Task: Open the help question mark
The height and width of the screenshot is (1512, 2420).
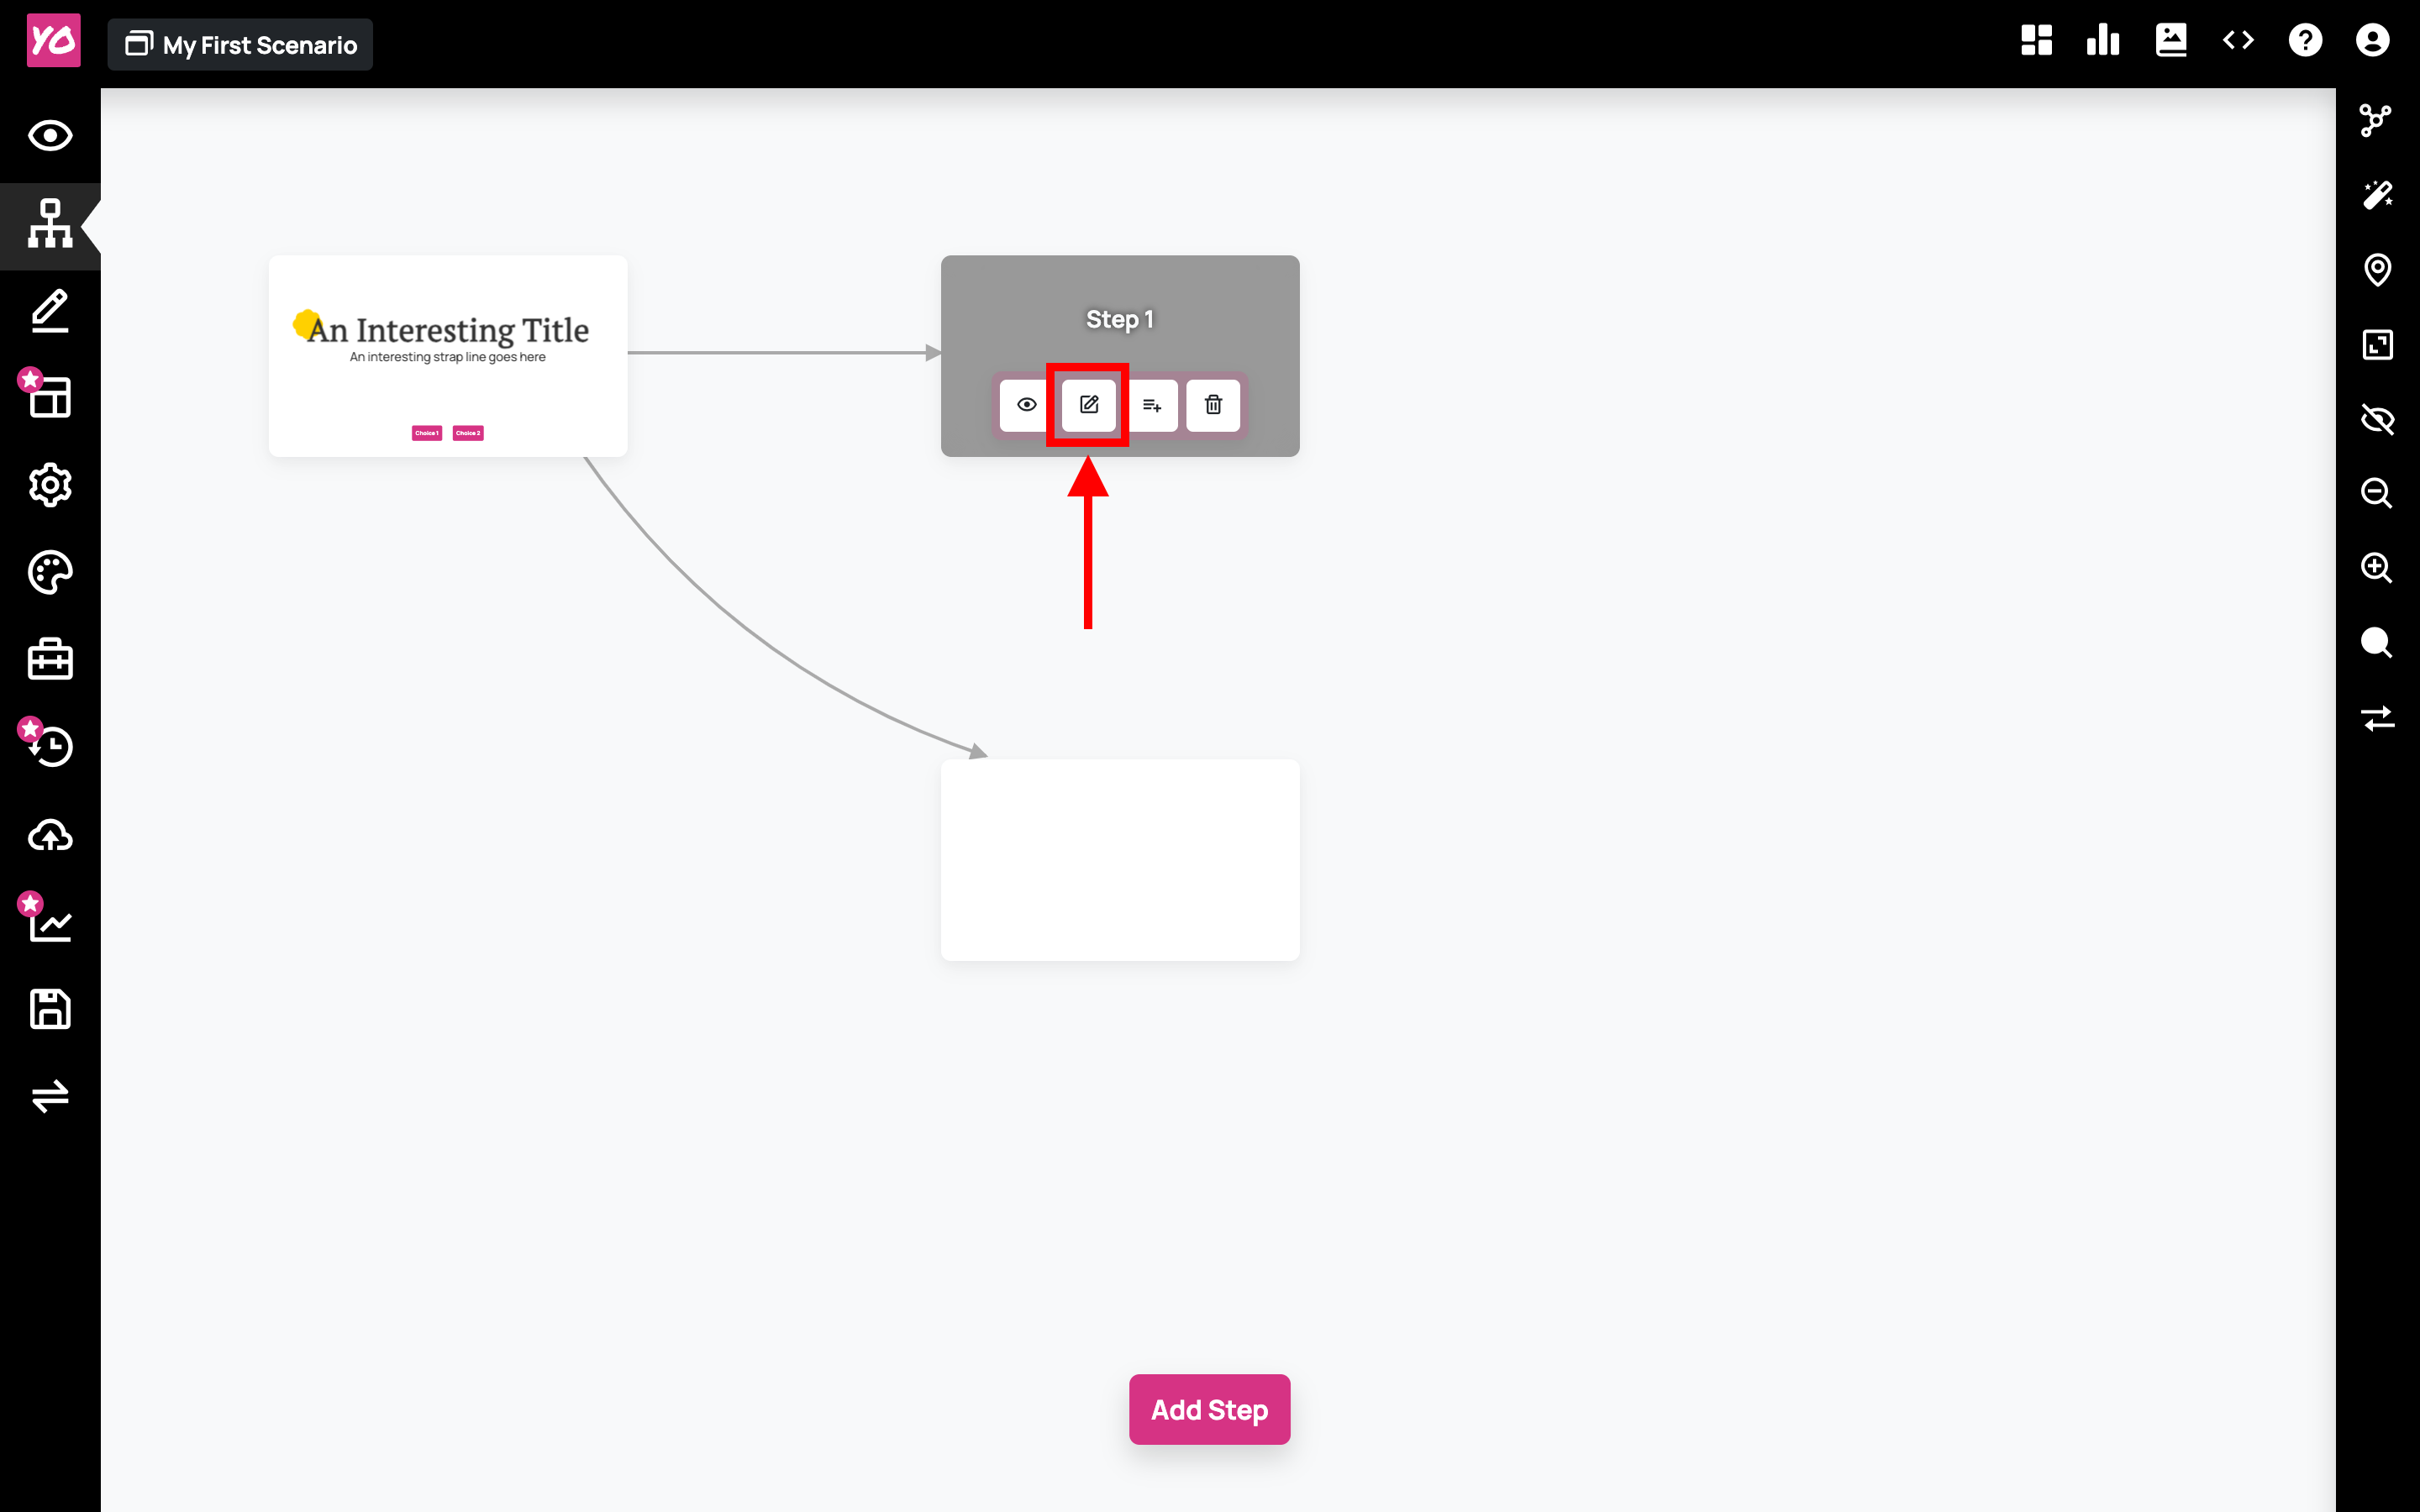Action: pos(2305,41)
